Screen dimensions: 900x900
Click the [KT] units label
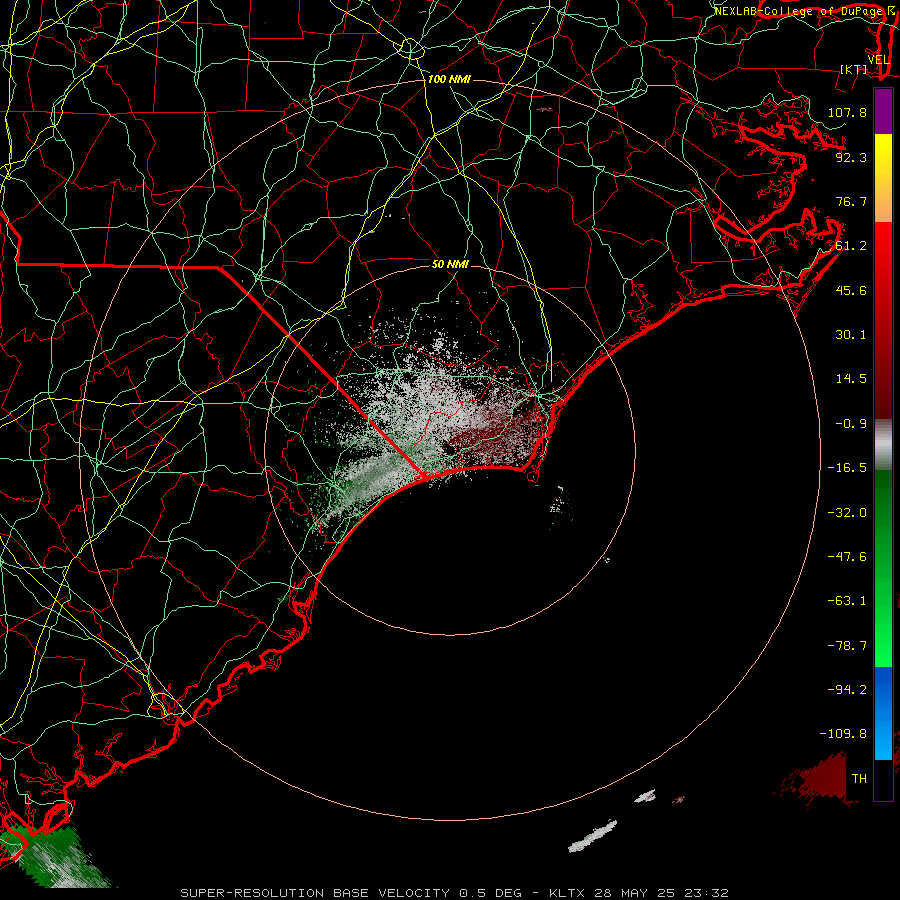point(854,69)
